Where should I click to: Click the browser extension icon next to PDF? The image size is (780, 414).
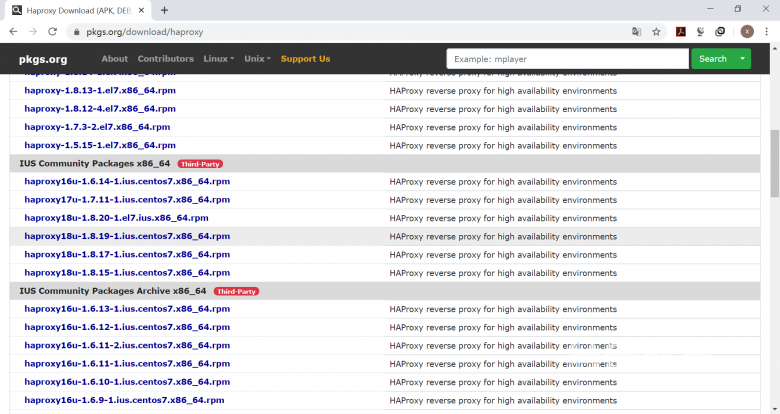pos(700,32)
